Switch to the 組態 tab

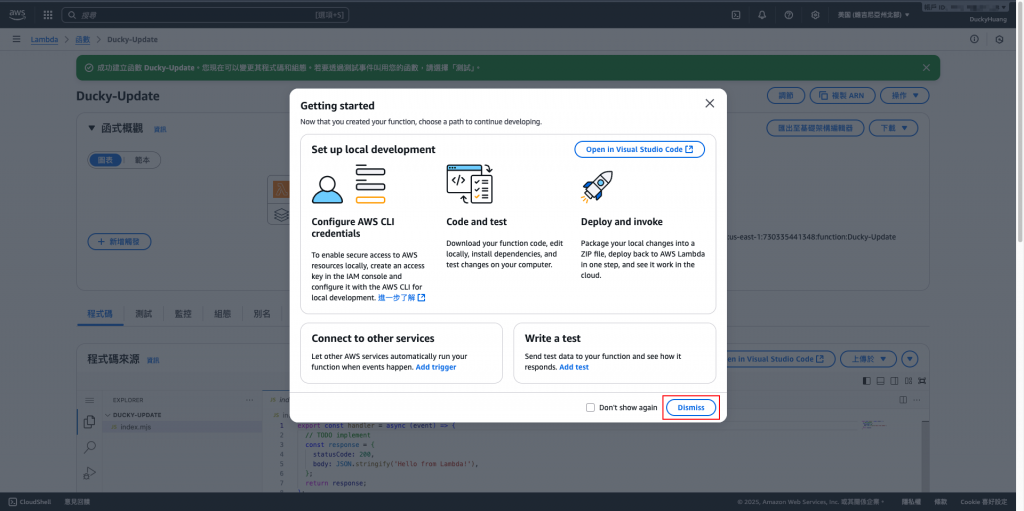pyautogui.click(x=222, y=314)
